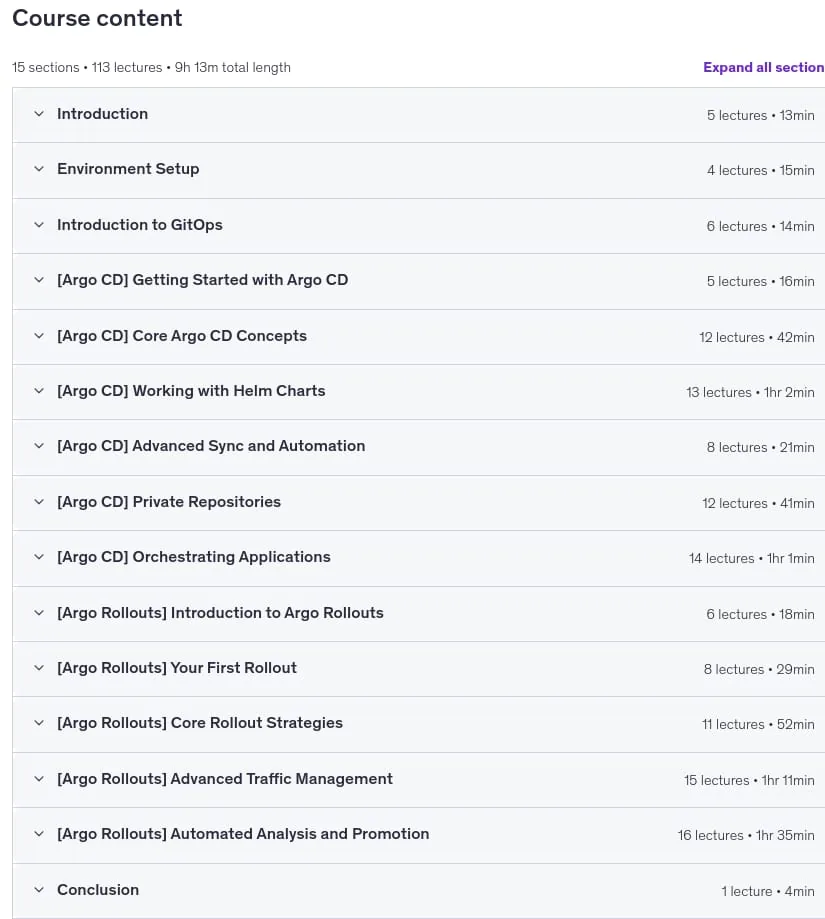The height and width of the screenshot is (919, 825).
Task: Click '16 lectures • 1hr 35min' text
Action: pos(746,835)
